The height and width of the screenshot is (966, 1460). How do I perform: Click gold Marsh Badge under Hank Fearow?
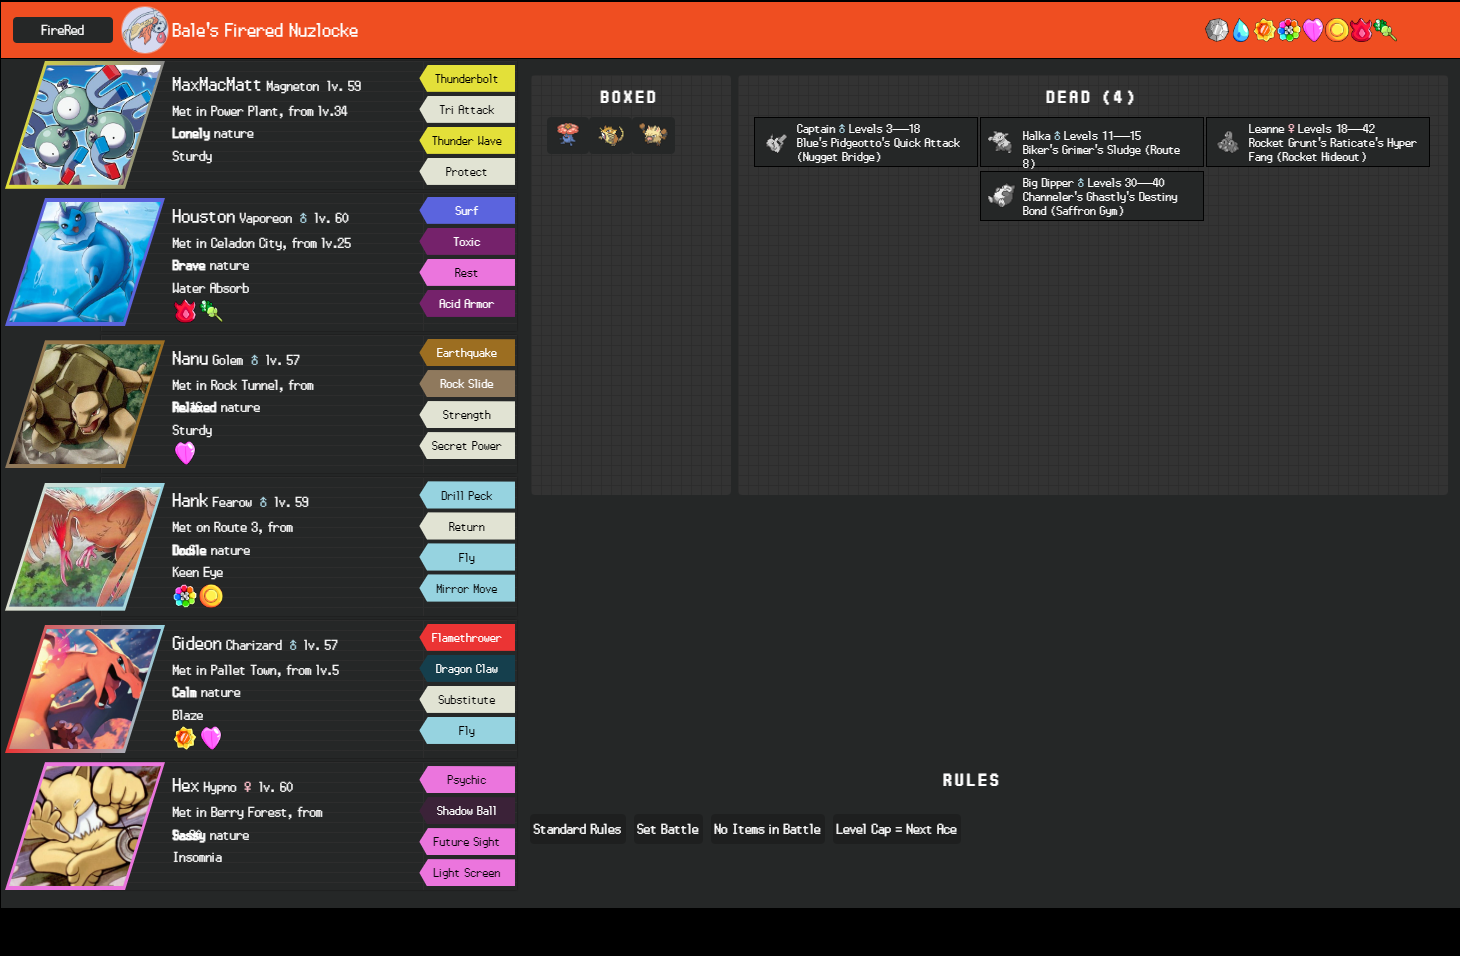click(211, 596)
